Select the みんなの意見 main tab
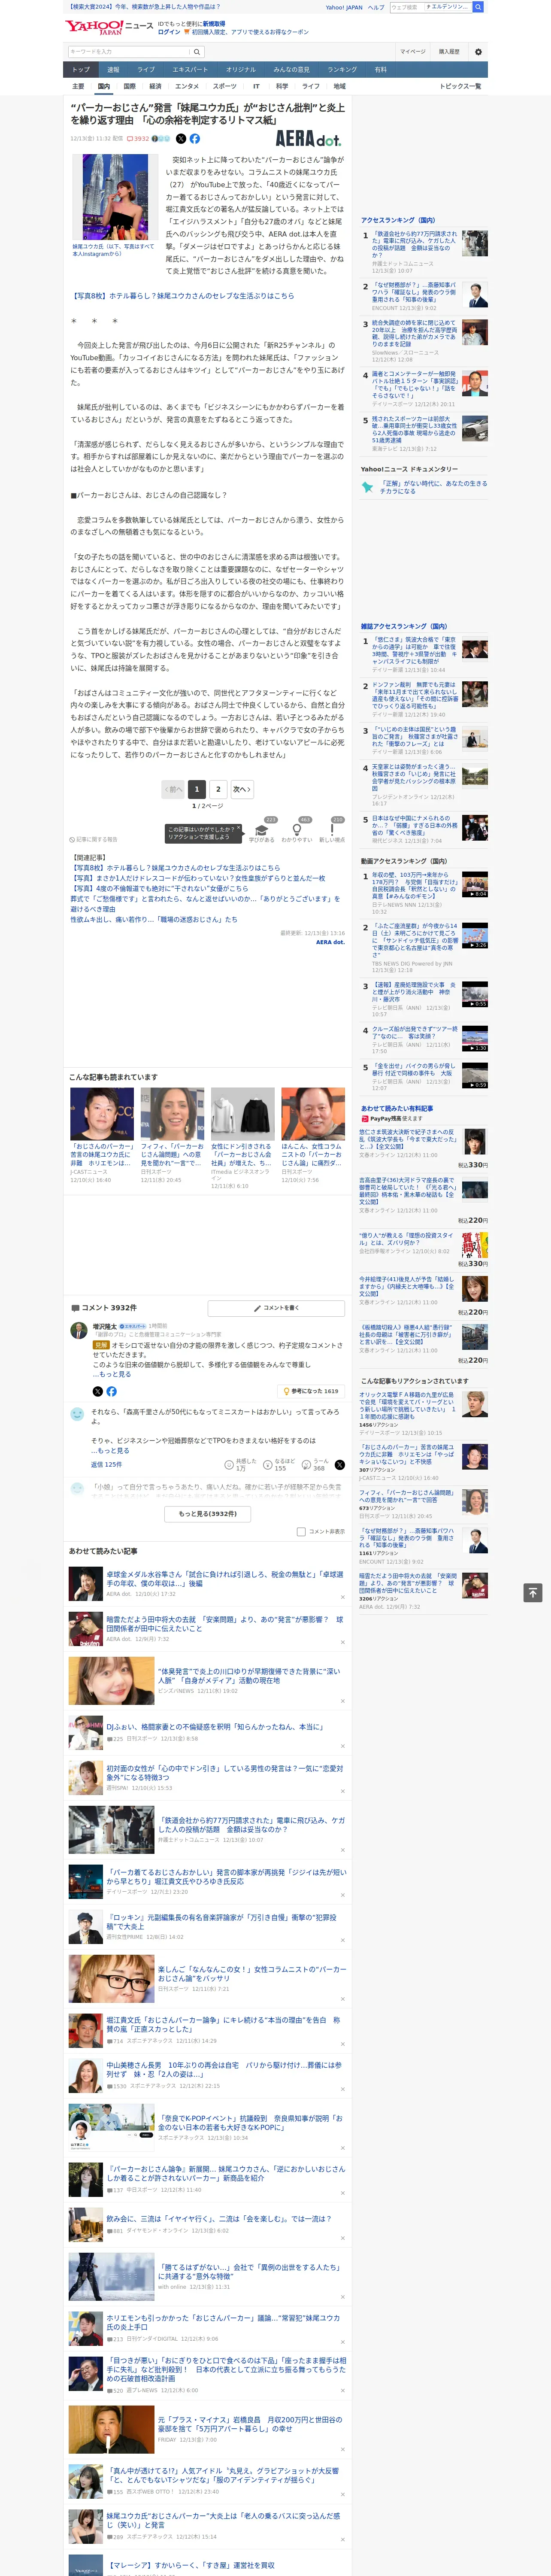This screenshot has height=2576, width=551. click(x=292, y=69)
